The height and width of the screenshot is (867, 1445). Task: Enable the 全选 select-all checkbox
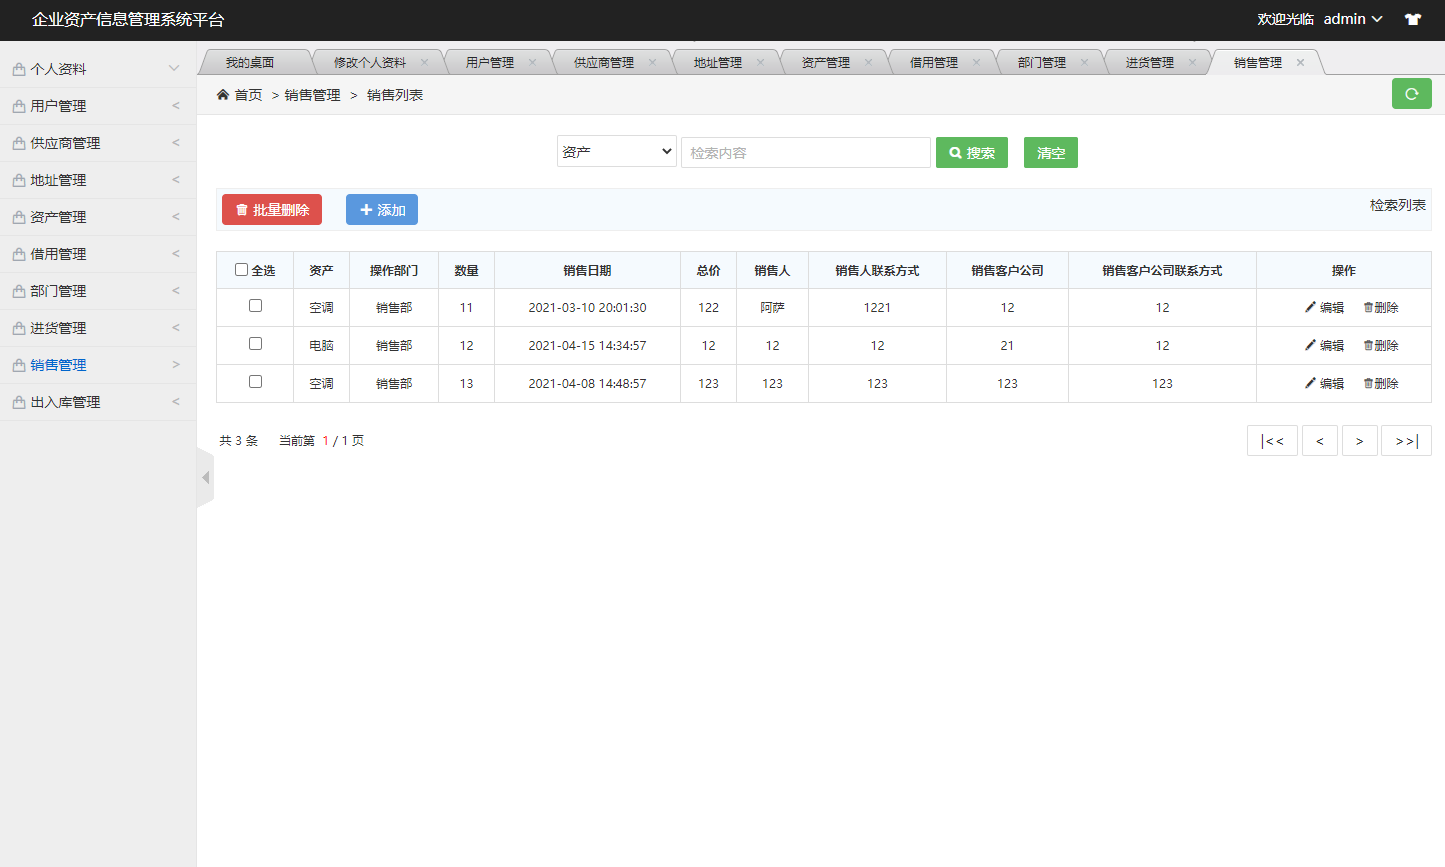pos(241,269)
